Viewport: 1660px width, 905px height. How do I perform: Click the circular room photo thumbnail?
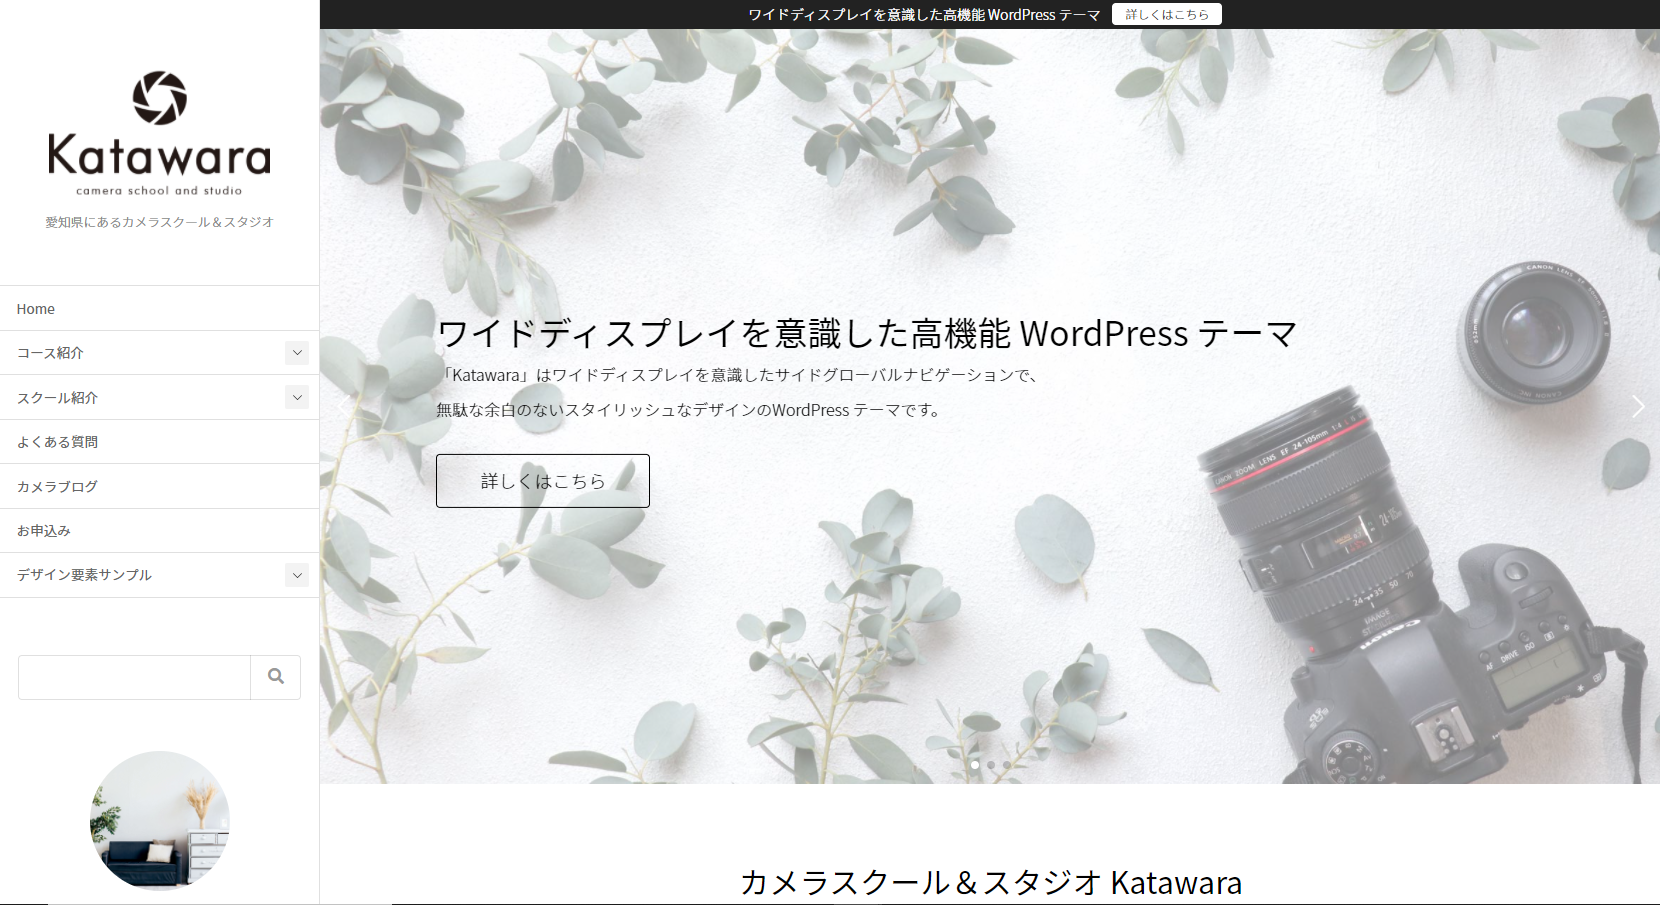point(159,820)
